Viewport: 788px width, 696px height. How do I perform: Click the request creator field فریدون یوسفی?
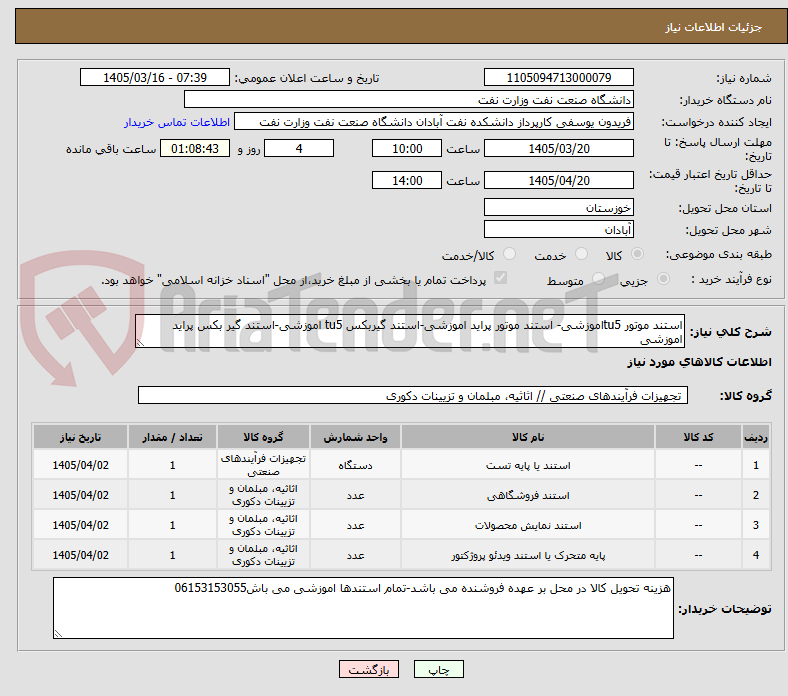point(434,122)
